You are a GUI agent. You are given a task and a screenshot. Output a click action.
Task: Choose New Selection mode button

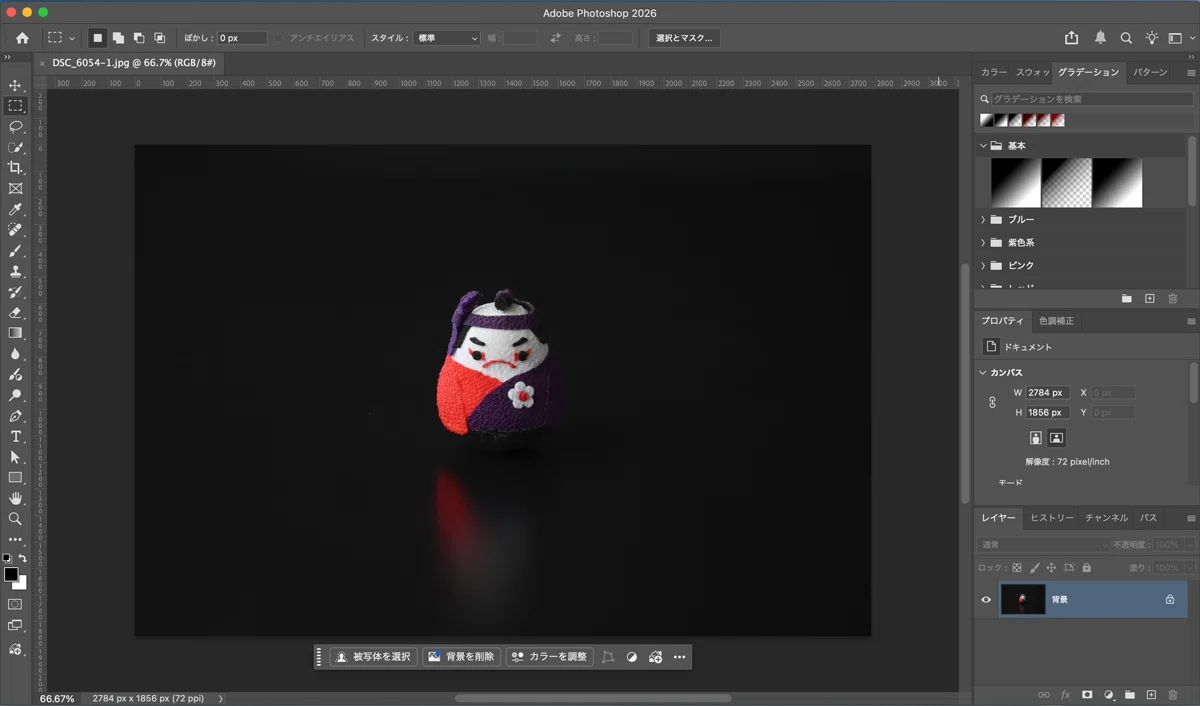tap(97, 38)
